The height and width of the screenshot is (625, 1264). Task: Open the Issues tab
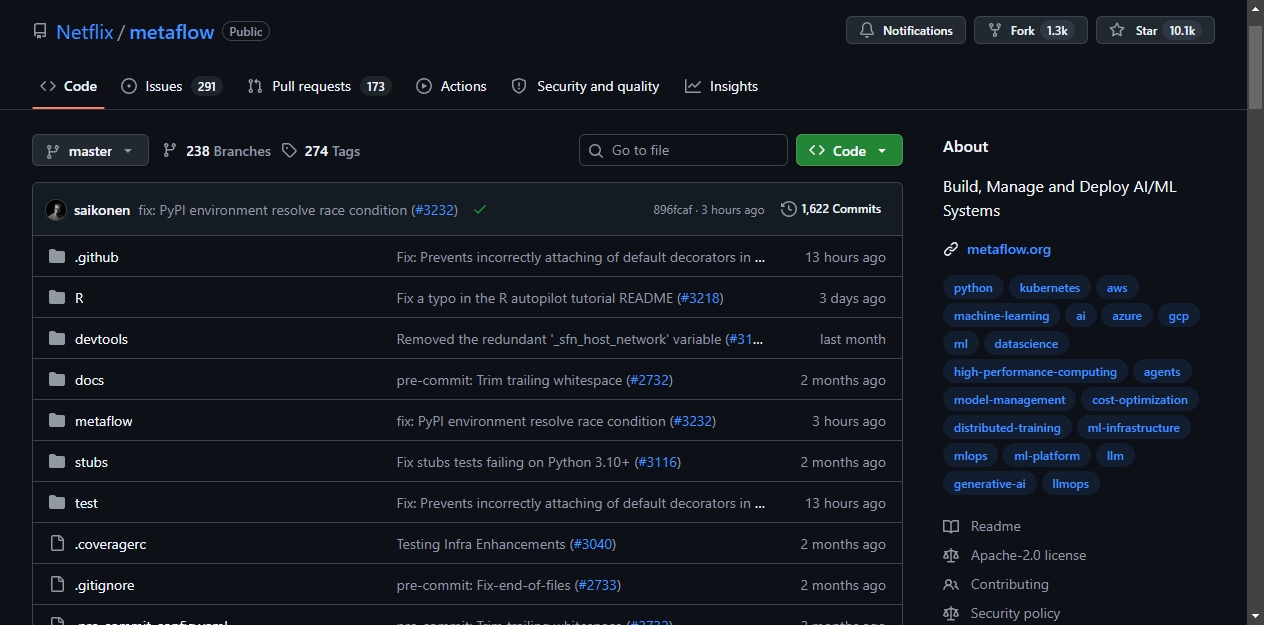(171, 86)
